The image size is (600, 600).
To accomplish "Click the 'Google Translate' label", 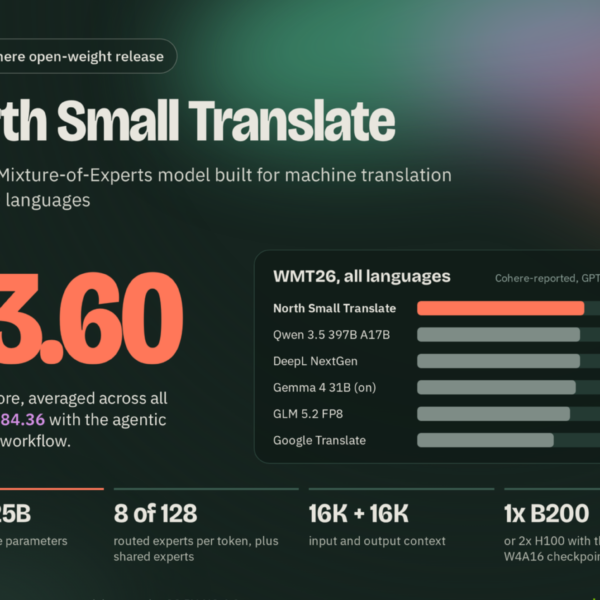I will pos(320,440).
